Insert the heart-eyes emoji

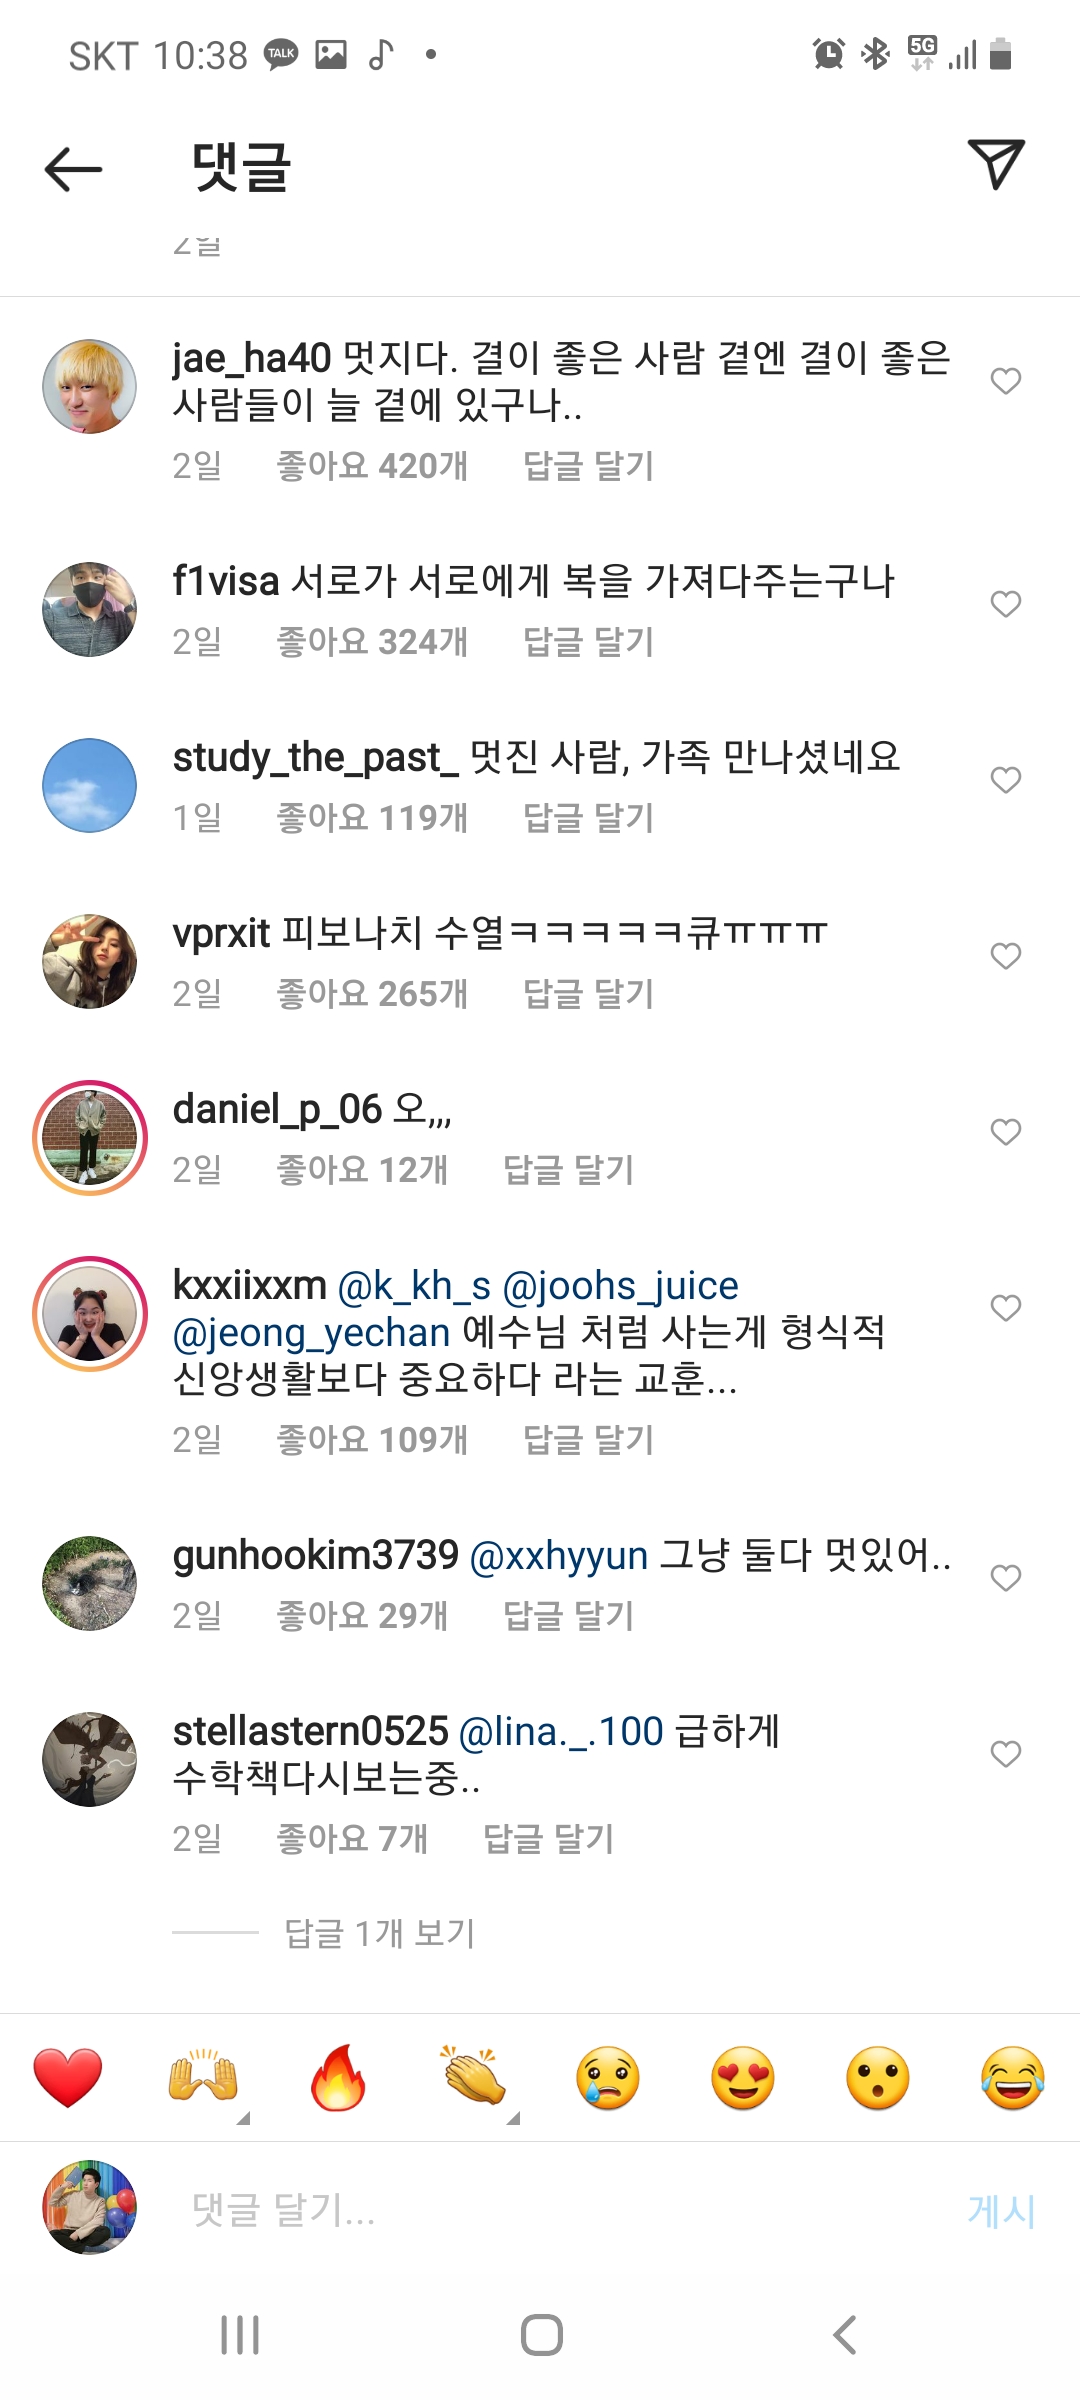coord(743,2077)
